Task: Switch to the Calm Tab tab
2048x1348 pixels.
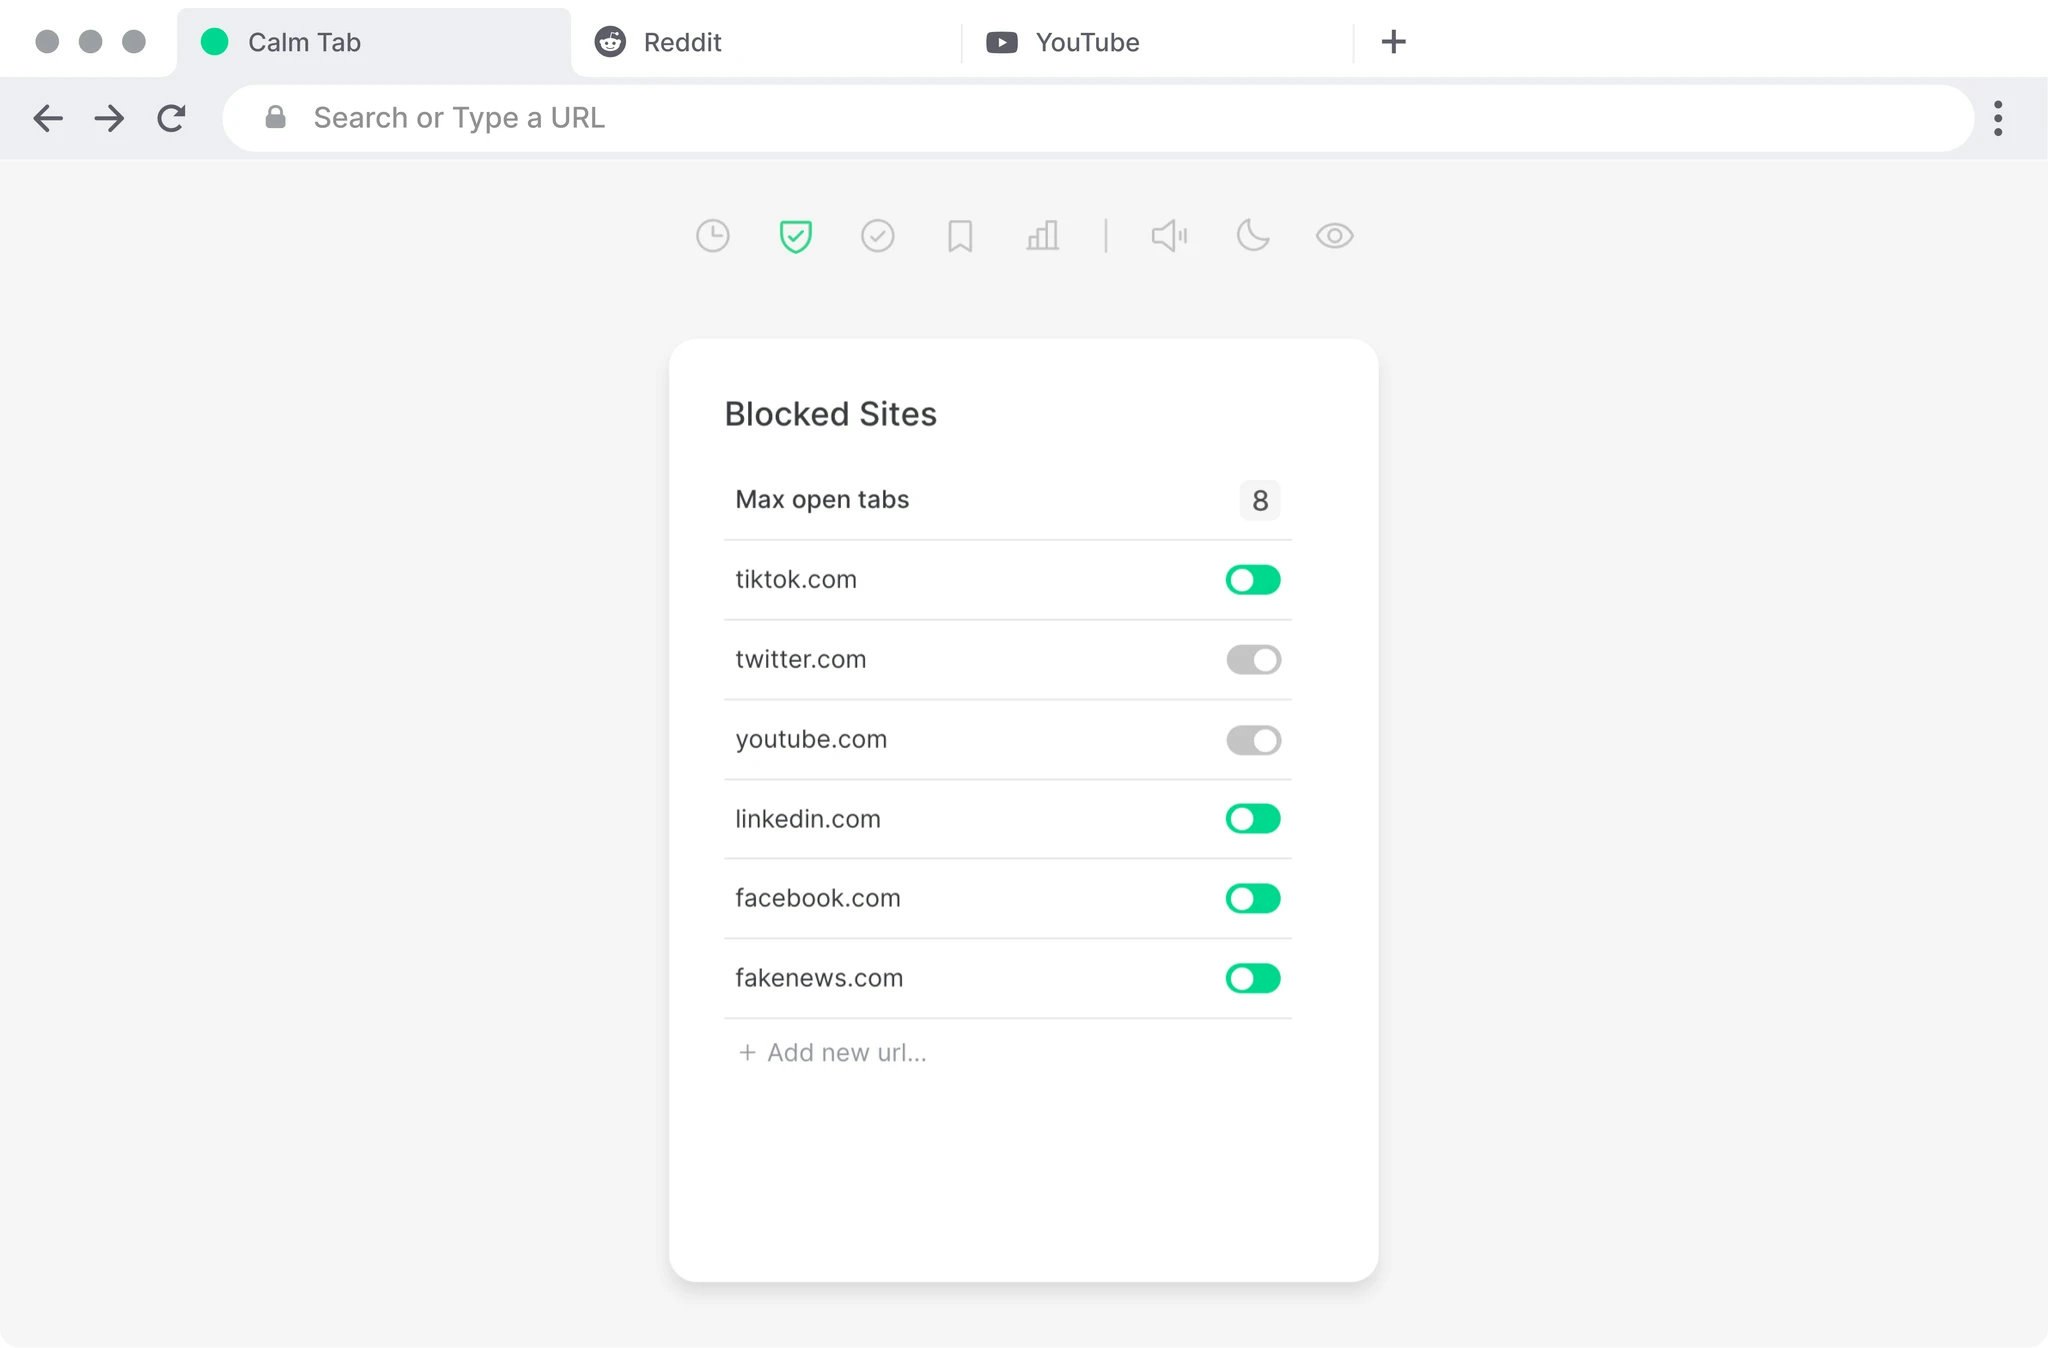Action: pyautogui.click(x=374, y=42)
